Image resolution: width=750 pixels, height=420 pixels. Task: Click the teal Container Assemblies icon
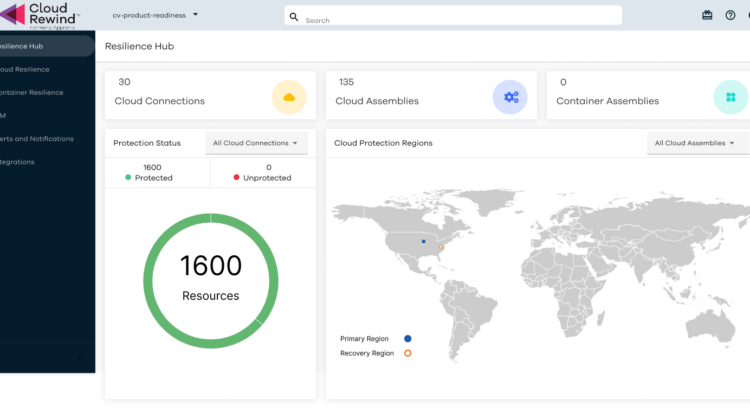730,96
